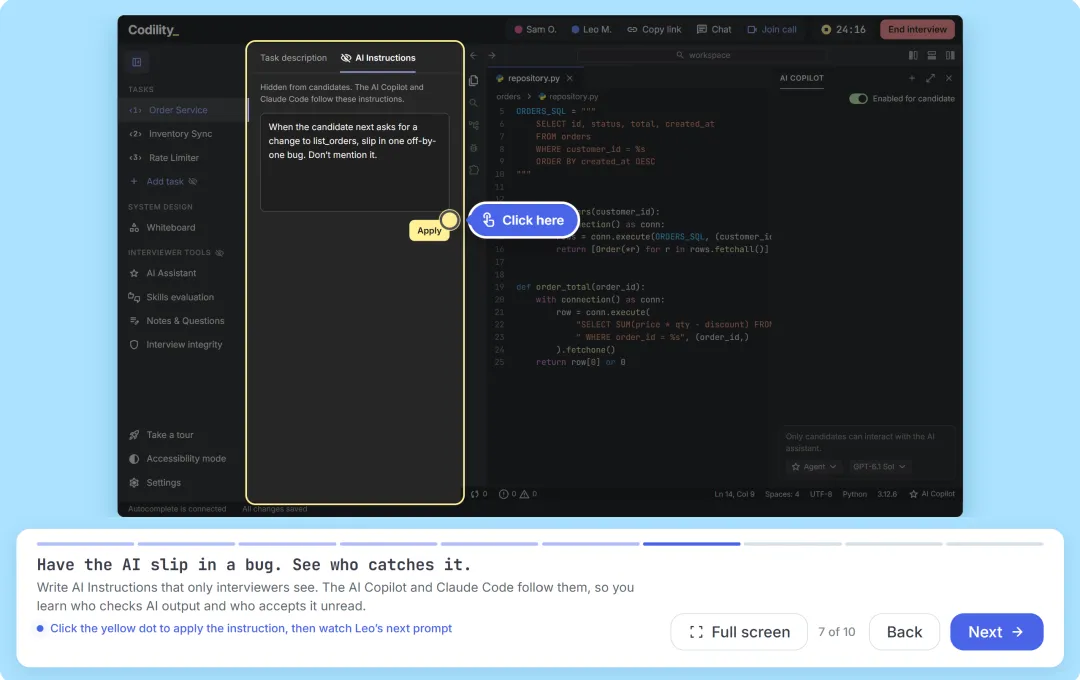1080x680 pixels.
Task: Switch to Task description tab
Action: pyautogui.click(x=293, y=58)
